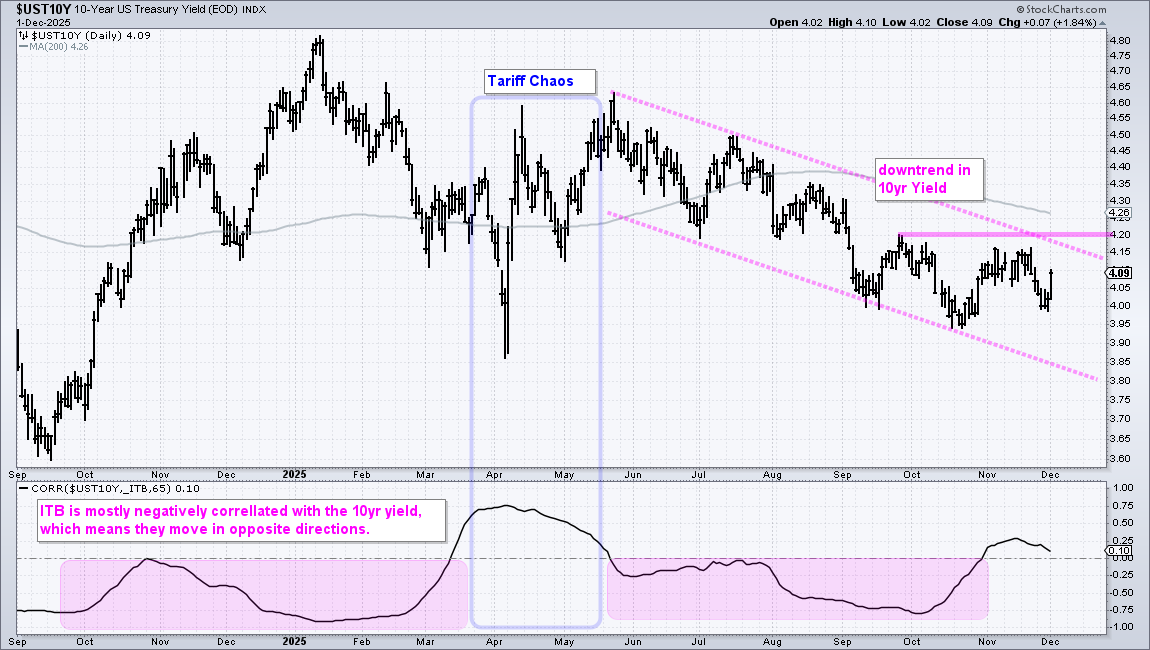The image size is (1150, 650).
Task: Click the $UST10Y ticker symbol in the title
Action: coord(43,10)
